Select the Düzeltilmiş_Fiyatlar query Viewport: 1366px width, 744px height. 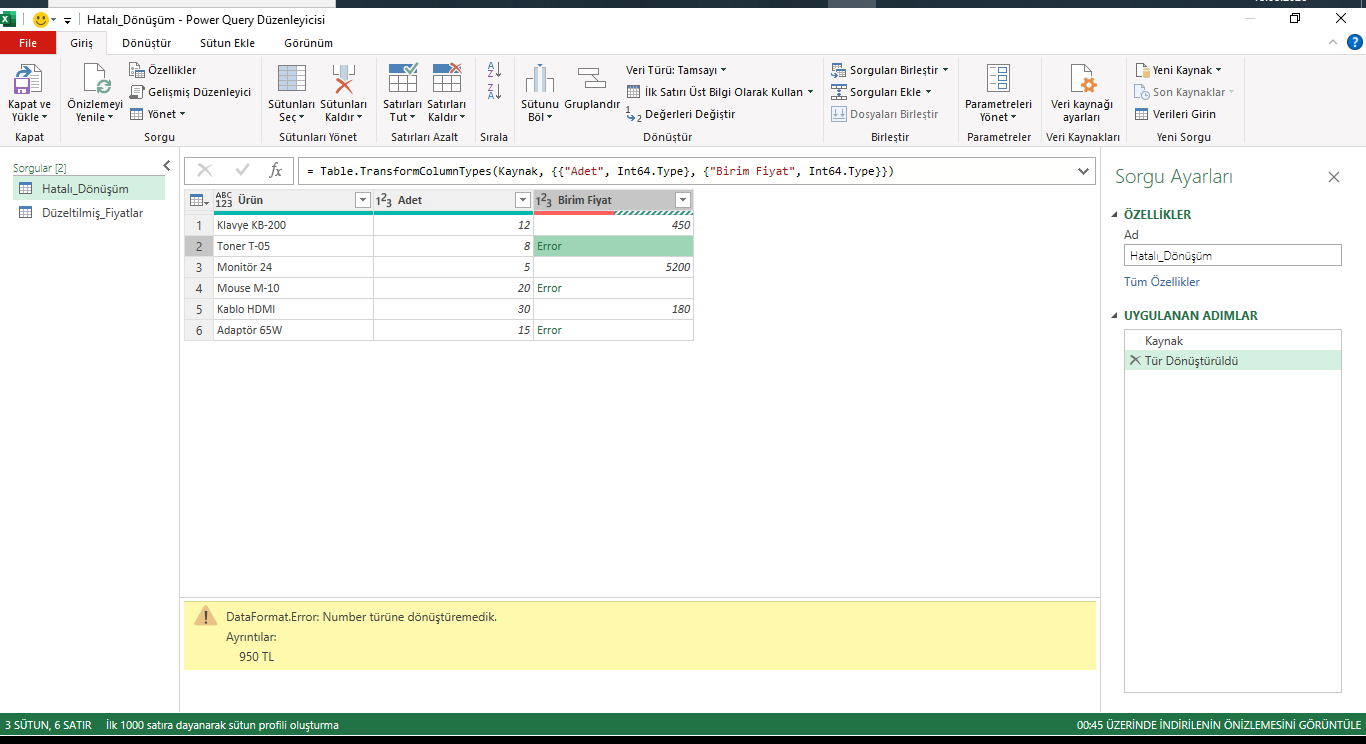[x=89, y=213]
